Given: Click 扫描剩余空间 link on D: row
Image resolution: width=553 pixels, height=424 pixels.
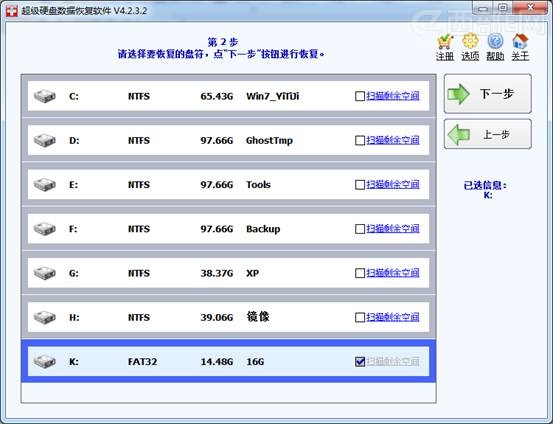Looking at the screenshot, I should coord(393,140).
